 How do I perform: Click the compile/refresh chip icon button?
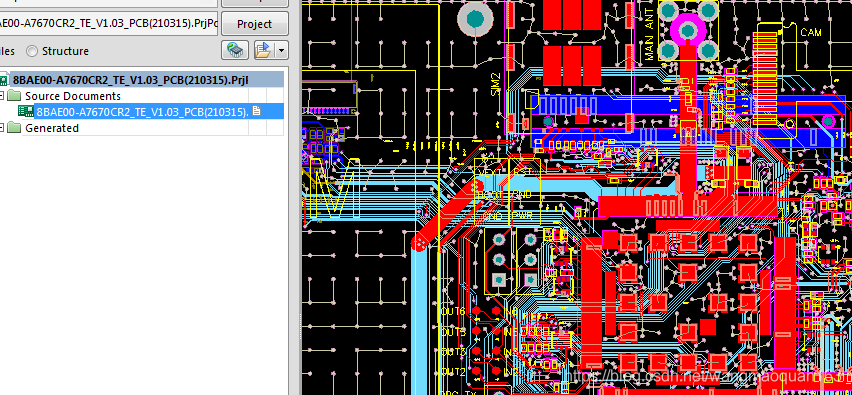(x=235, y=50)
